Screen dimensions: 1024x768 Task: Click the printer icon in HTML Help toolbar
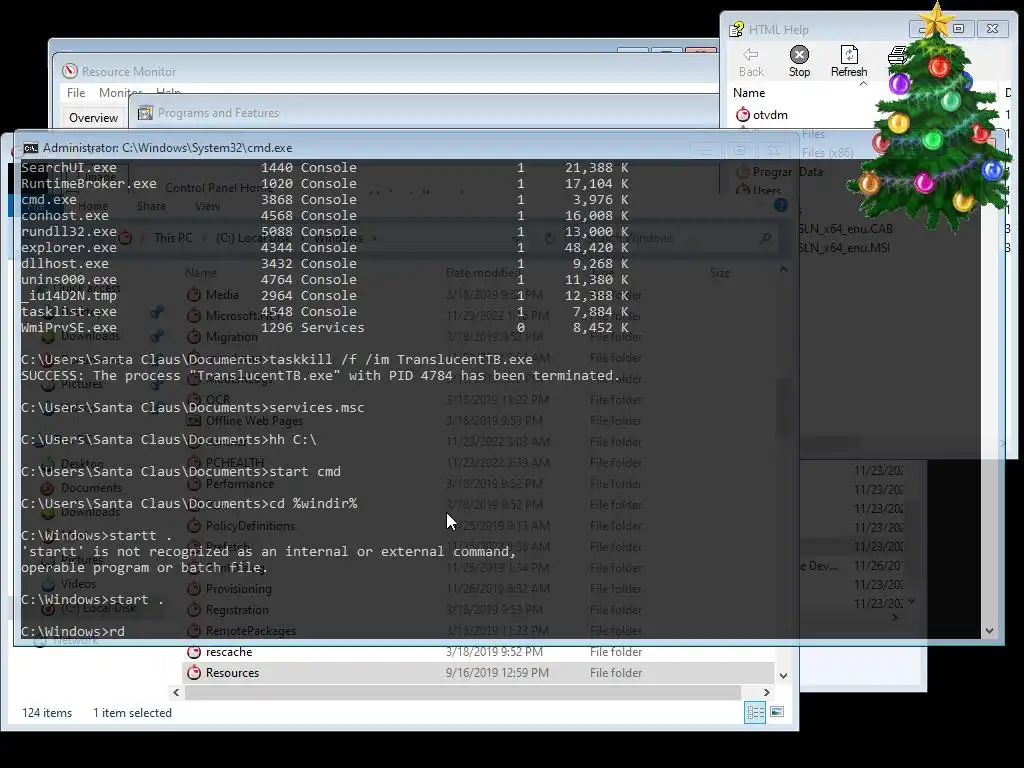point(897,57)
